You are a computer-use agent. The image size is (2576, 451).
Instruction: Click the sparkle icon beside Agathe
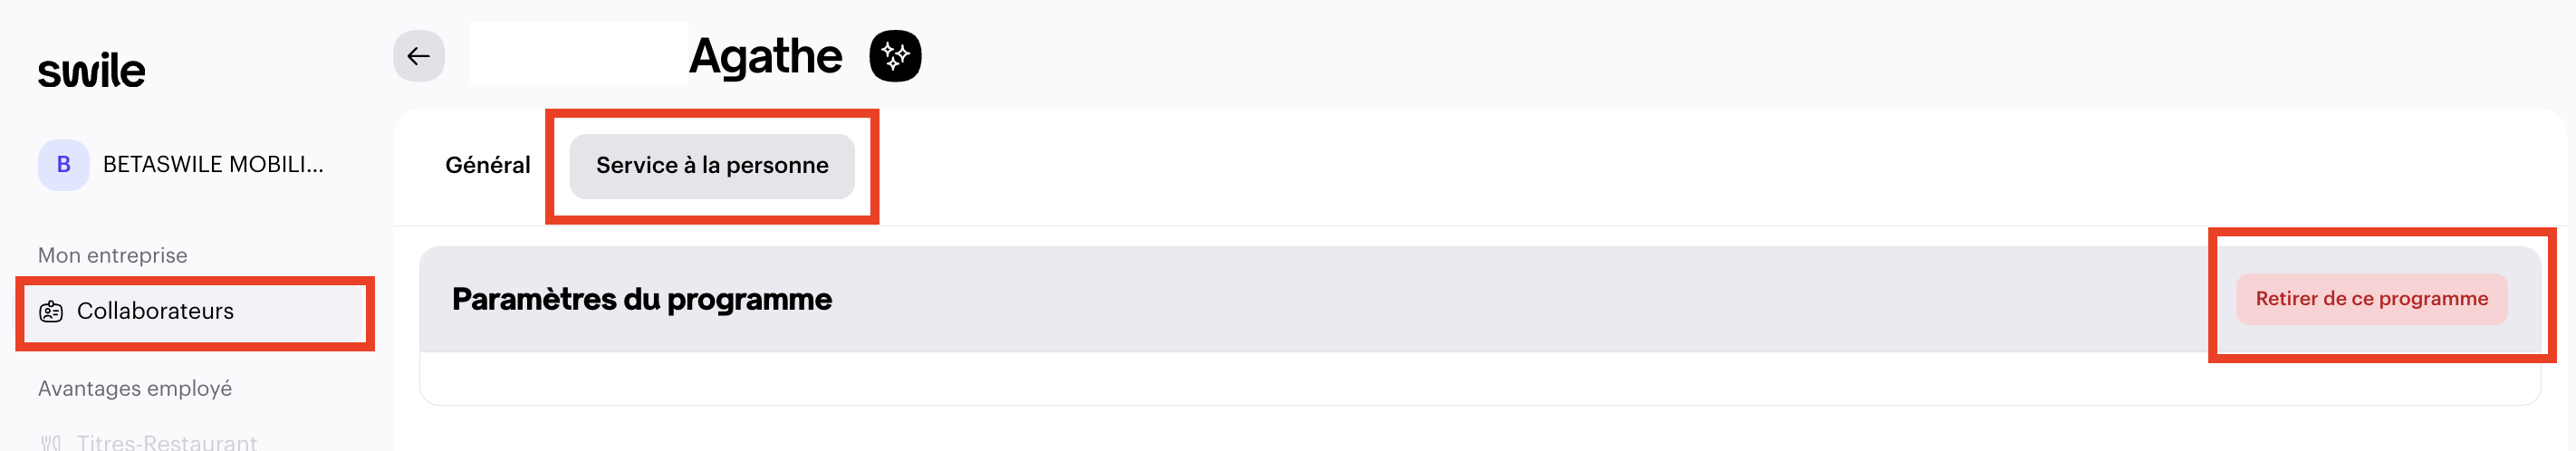[894, 56]
